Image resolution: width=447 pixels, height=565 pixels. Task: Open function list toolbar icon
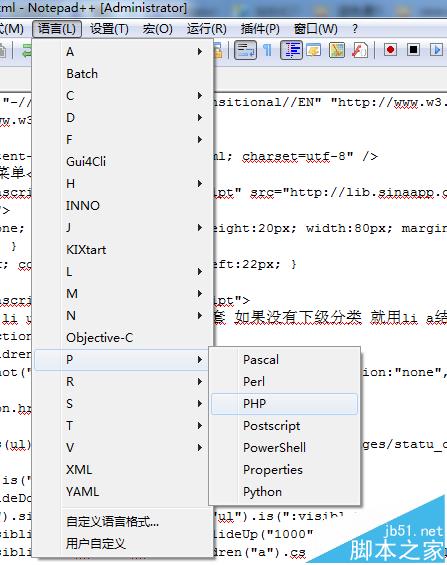click(x=359, y=50)
